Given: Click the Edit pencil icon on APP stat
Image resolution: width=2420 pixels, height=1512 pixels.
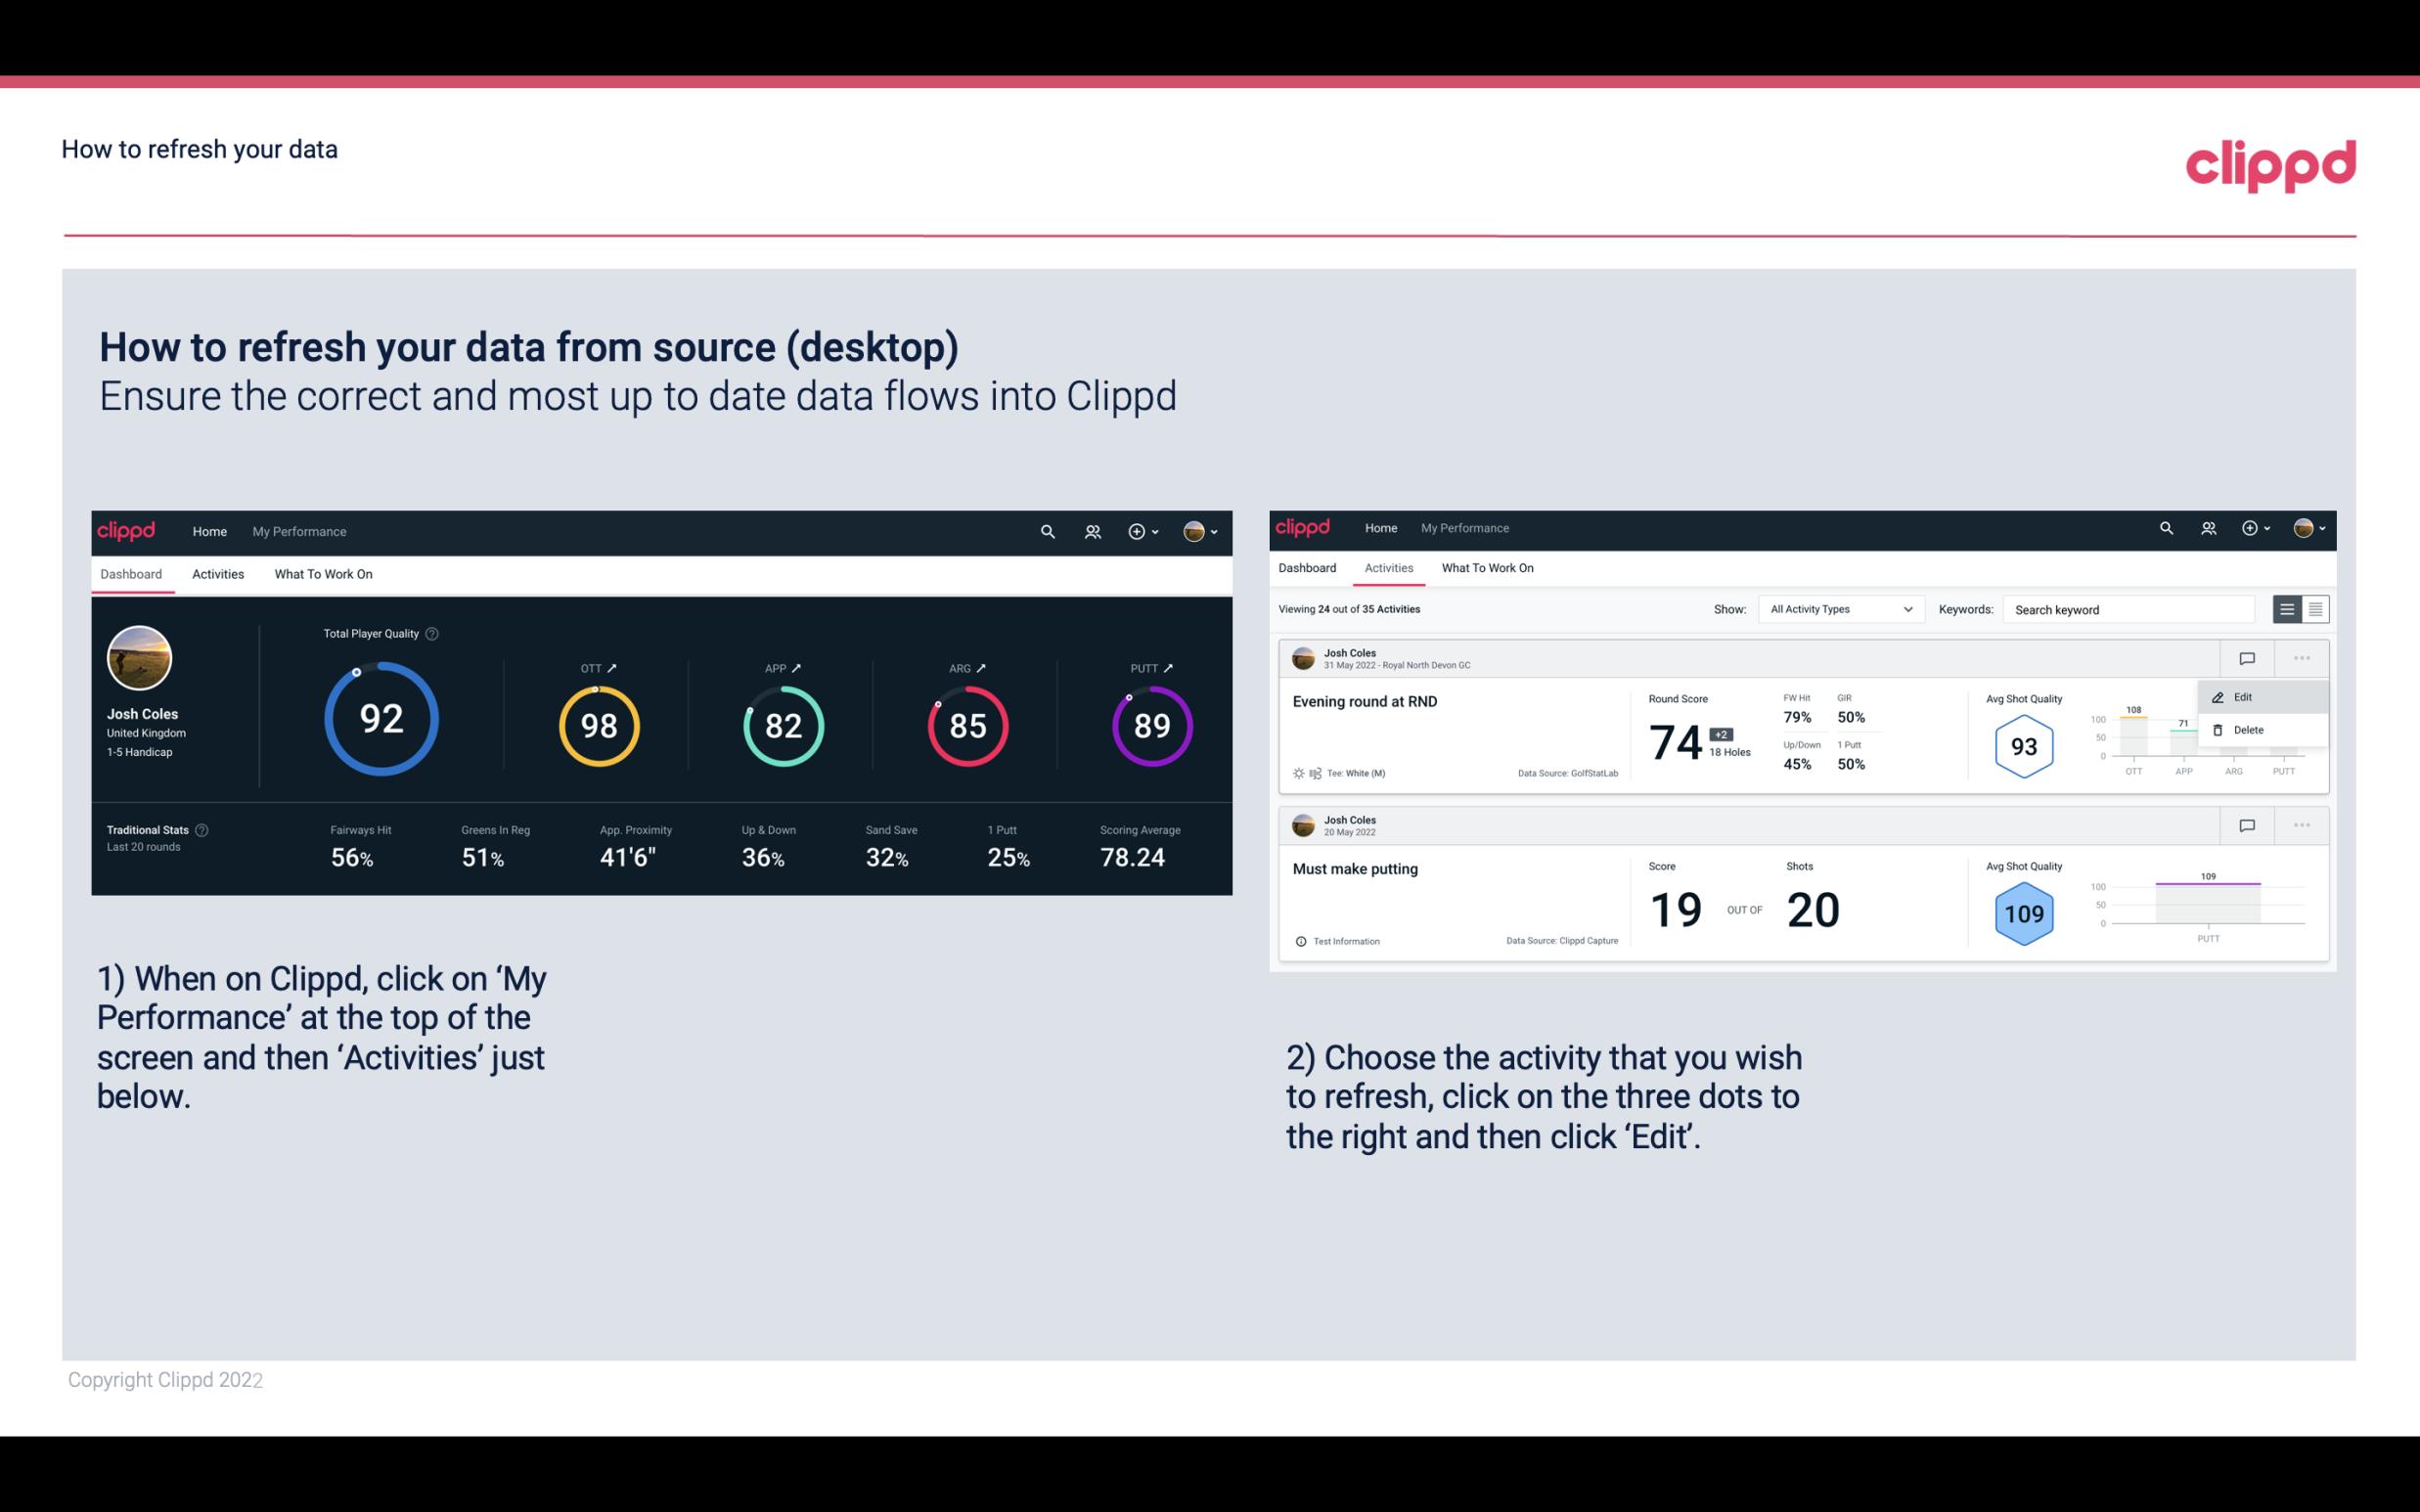Looking at the screenshot, I should tap(798, 665).
